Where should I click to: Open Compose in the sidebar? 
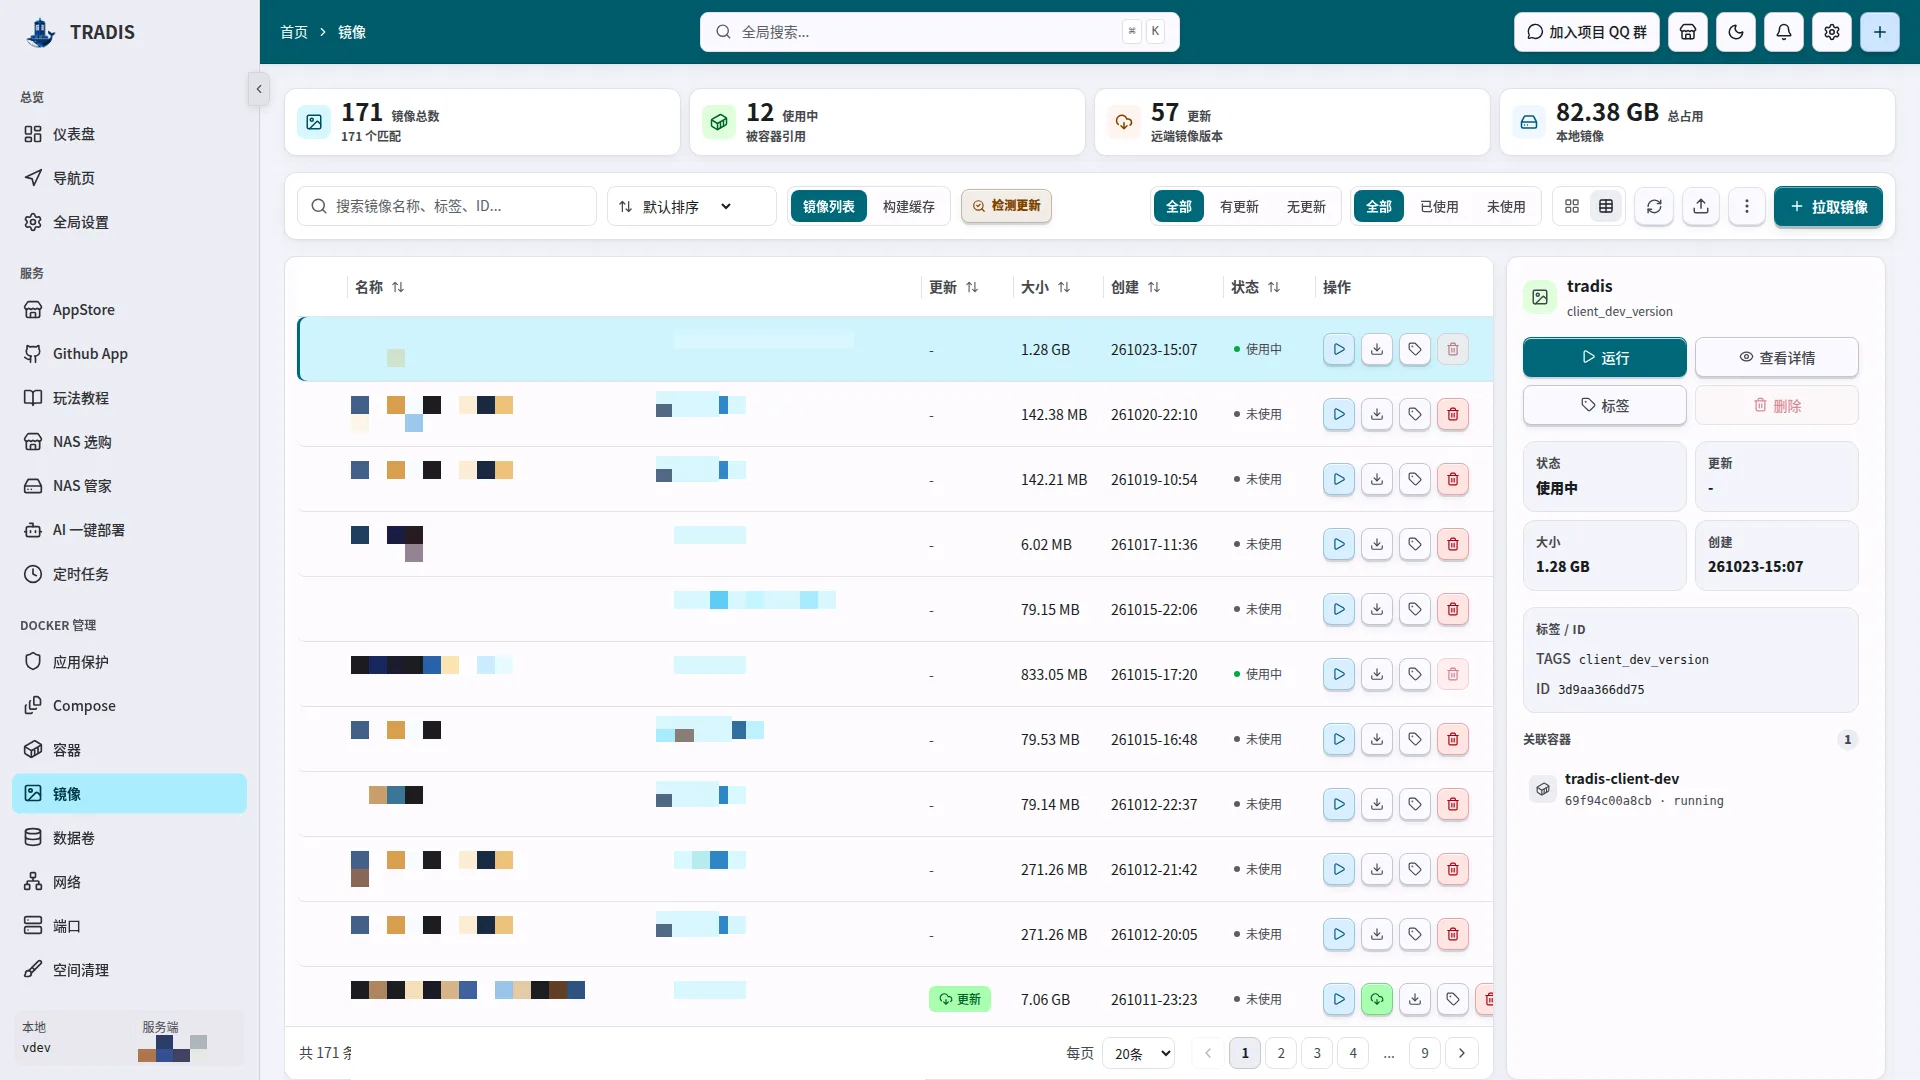pos(129,705)
